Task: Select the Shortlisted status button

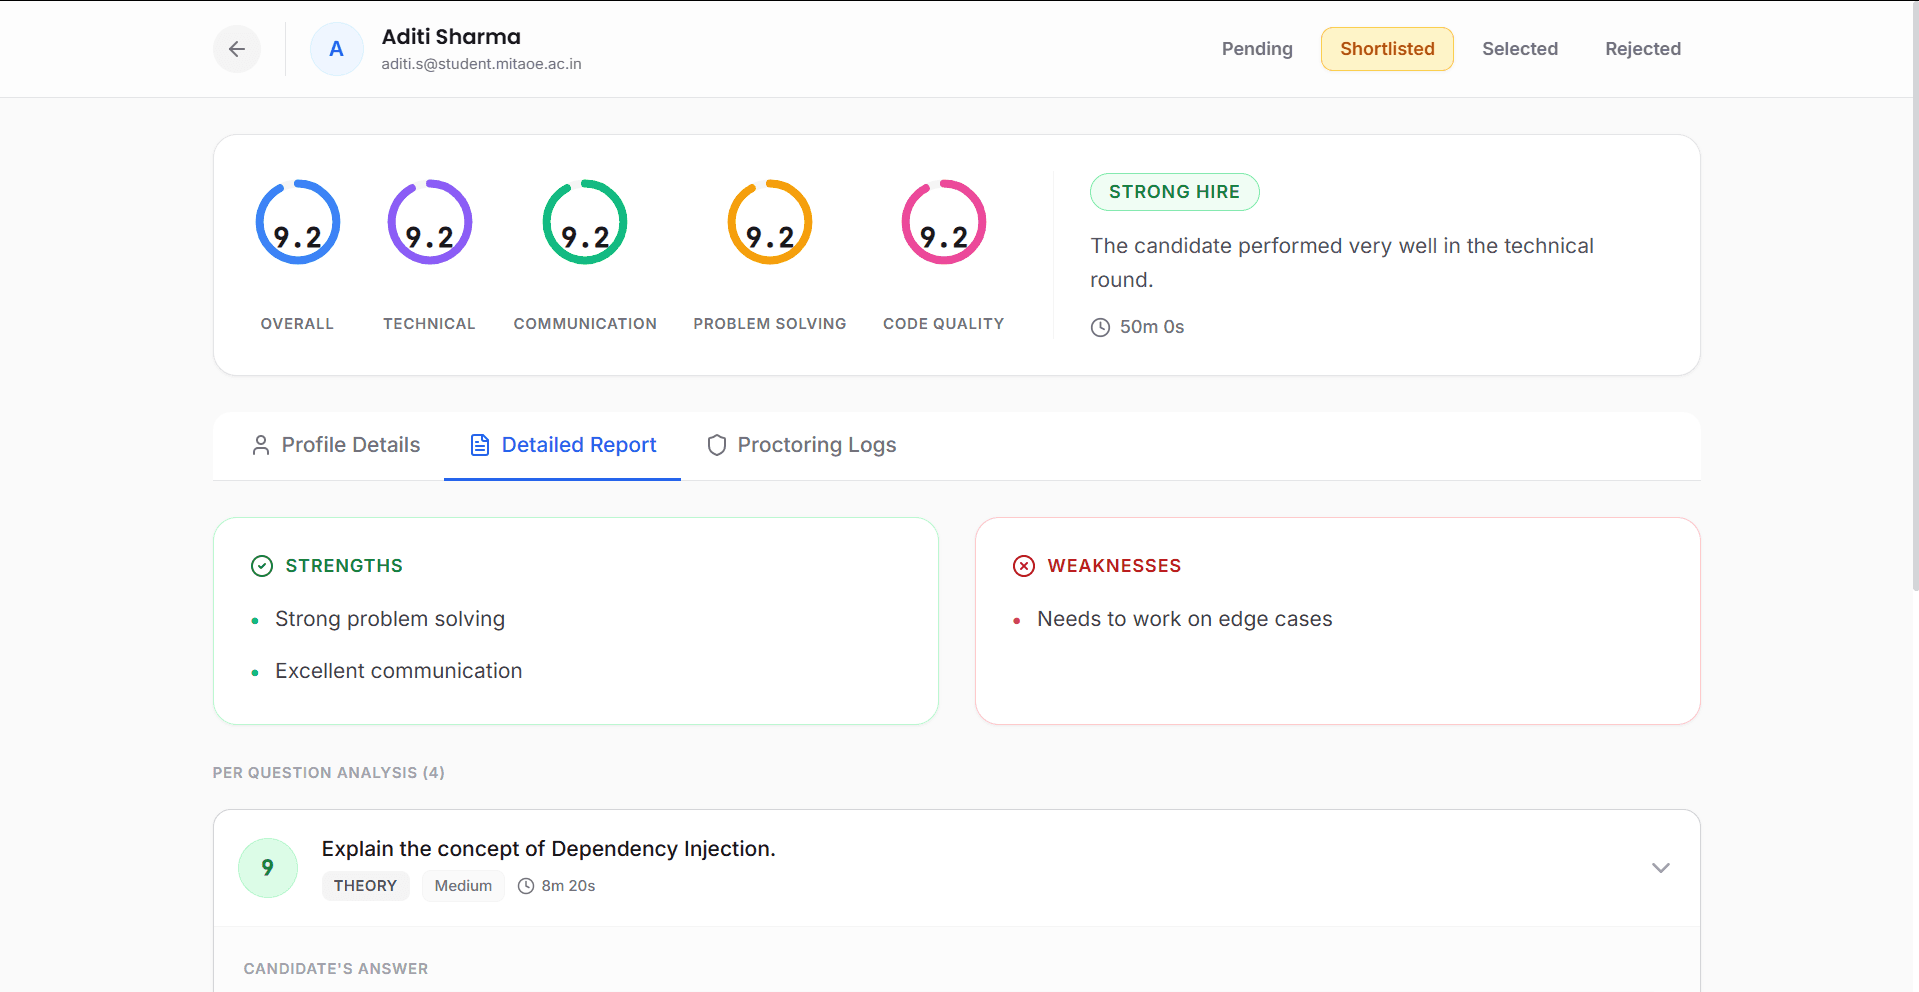Action: point(1387,49)
